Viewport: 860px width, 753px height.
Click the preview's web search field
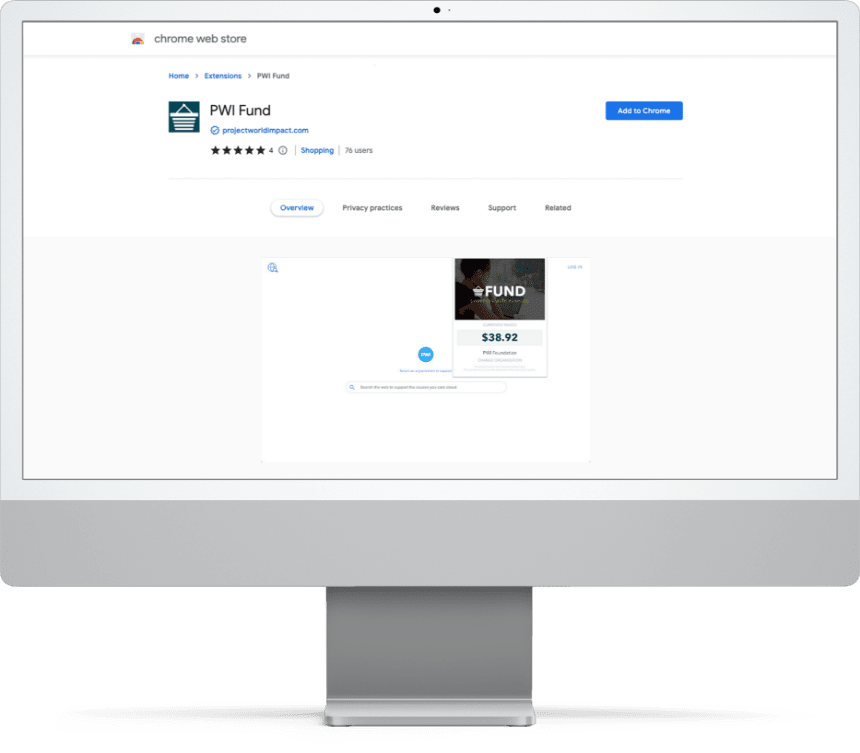[426, 387]
